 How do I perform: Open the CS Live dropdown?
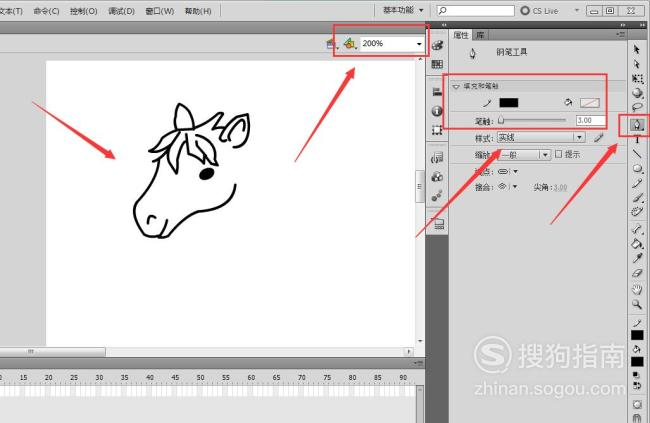pos(577,10)
